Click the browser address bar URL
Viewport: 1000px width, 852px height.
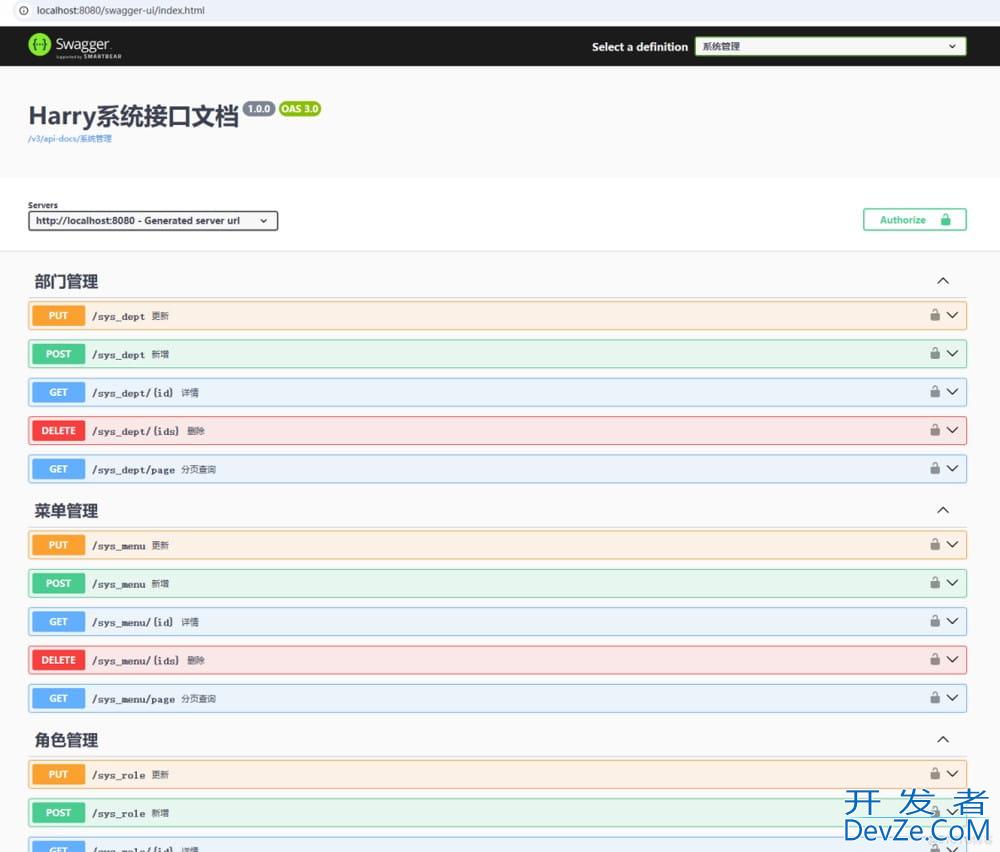click(121, 10)
